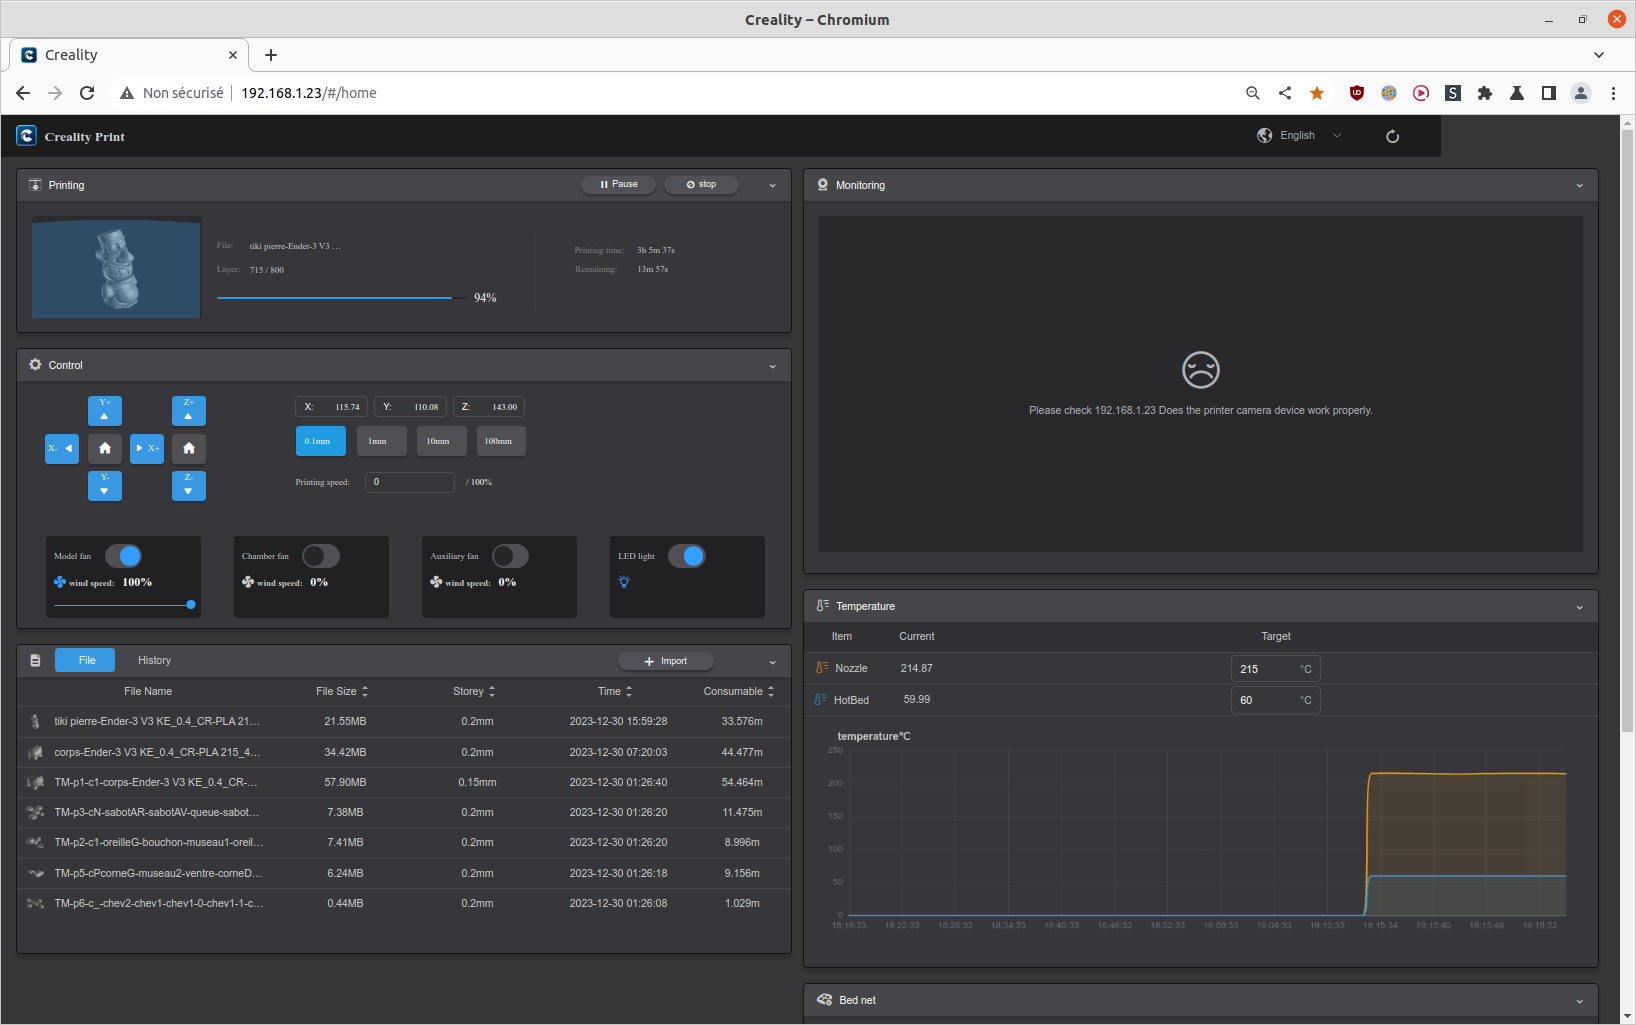Click the Bed net panel icon
The image size is (1636, 1025).
pos(824,1000)
